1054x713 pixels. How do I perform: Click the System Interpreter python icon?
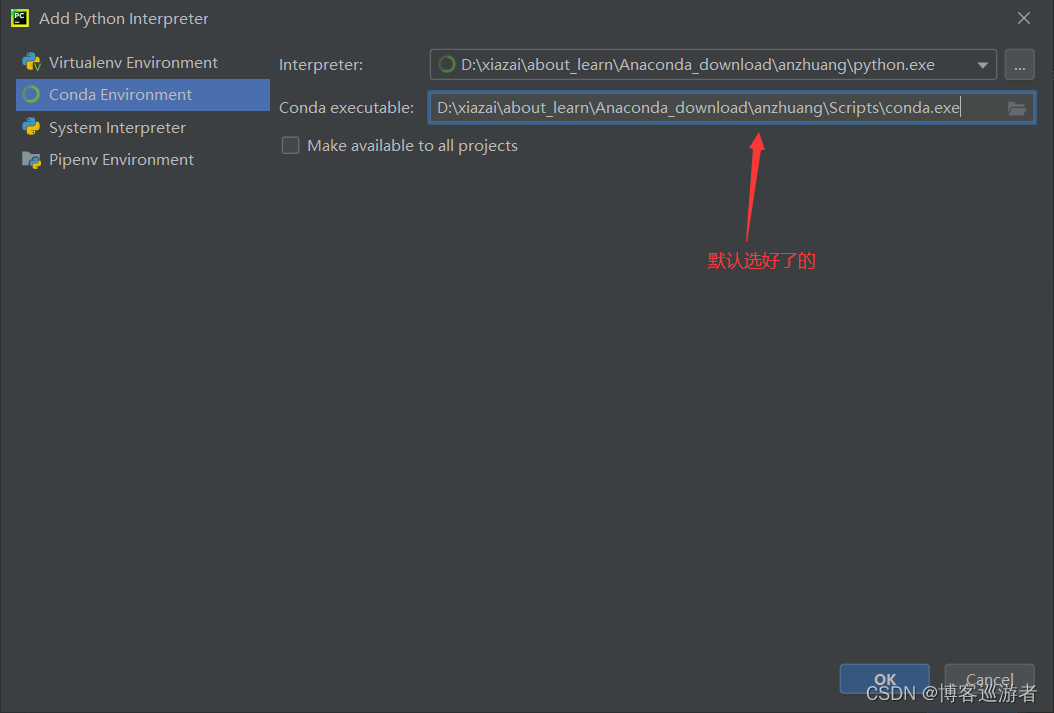[32, 127]
